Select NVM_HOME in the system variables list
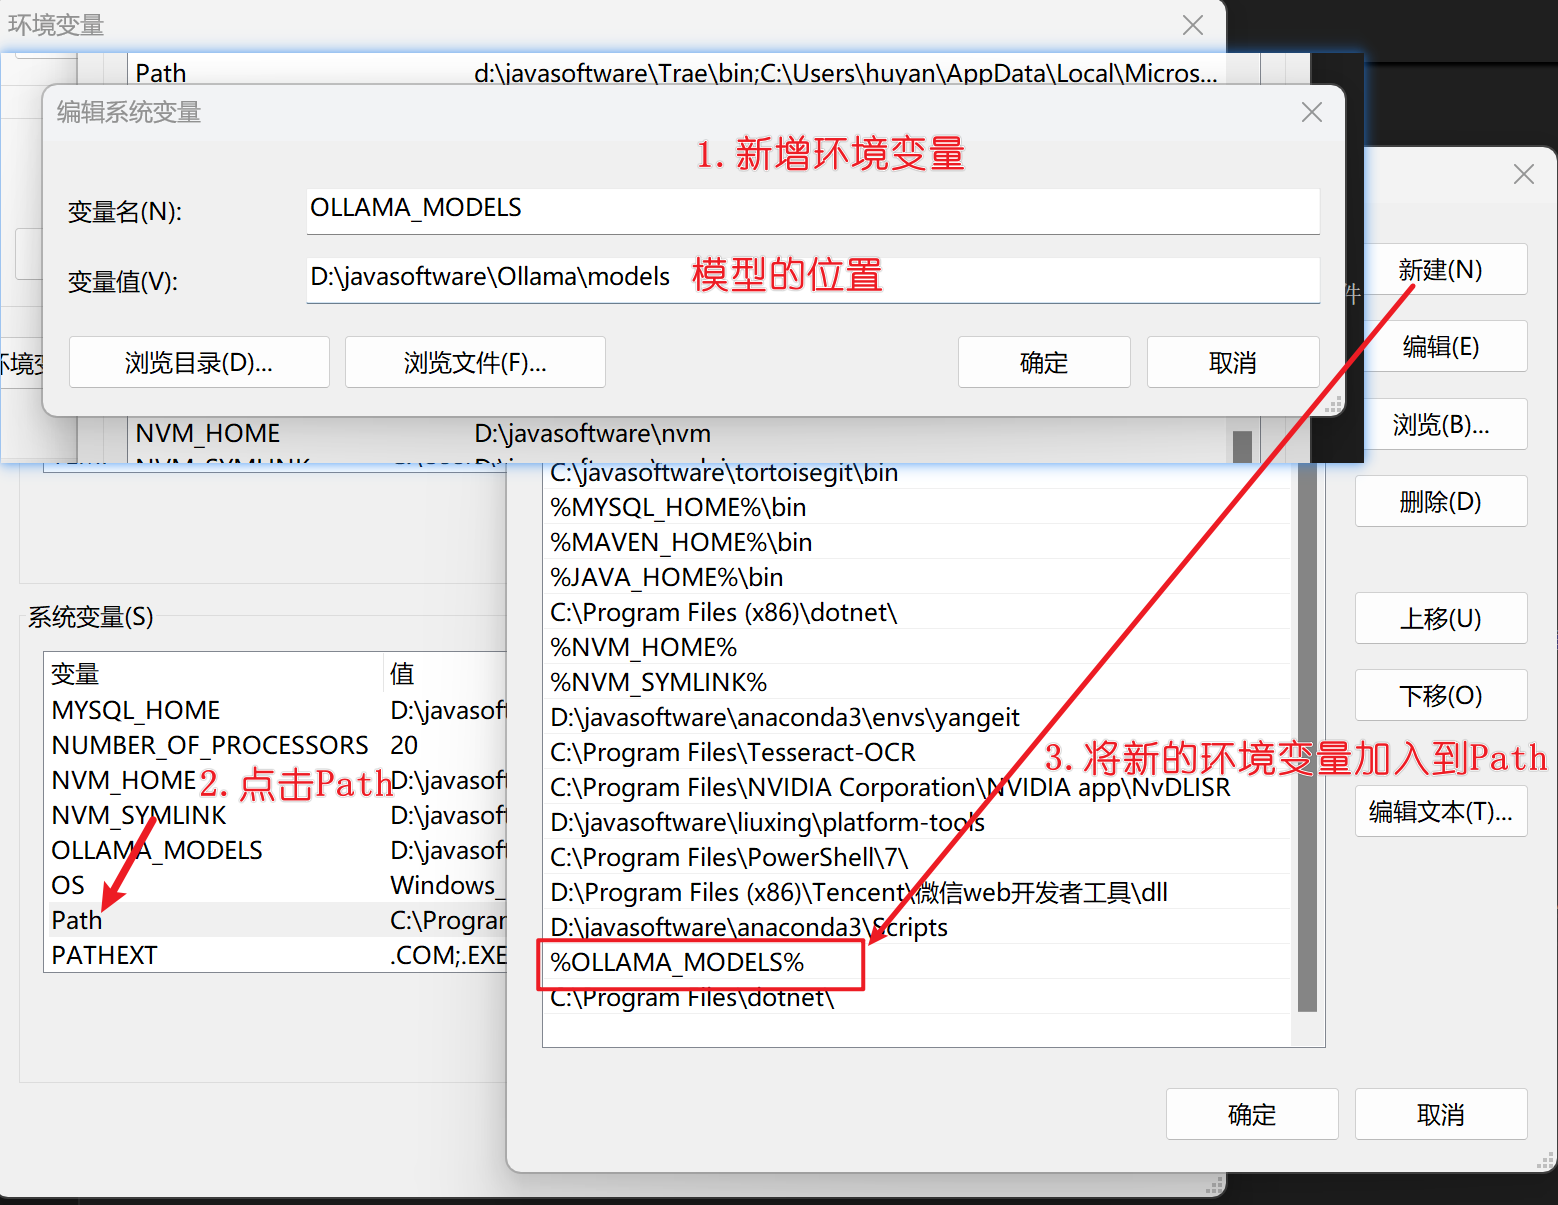The image size is (1558, 1205). pos(276,780)
